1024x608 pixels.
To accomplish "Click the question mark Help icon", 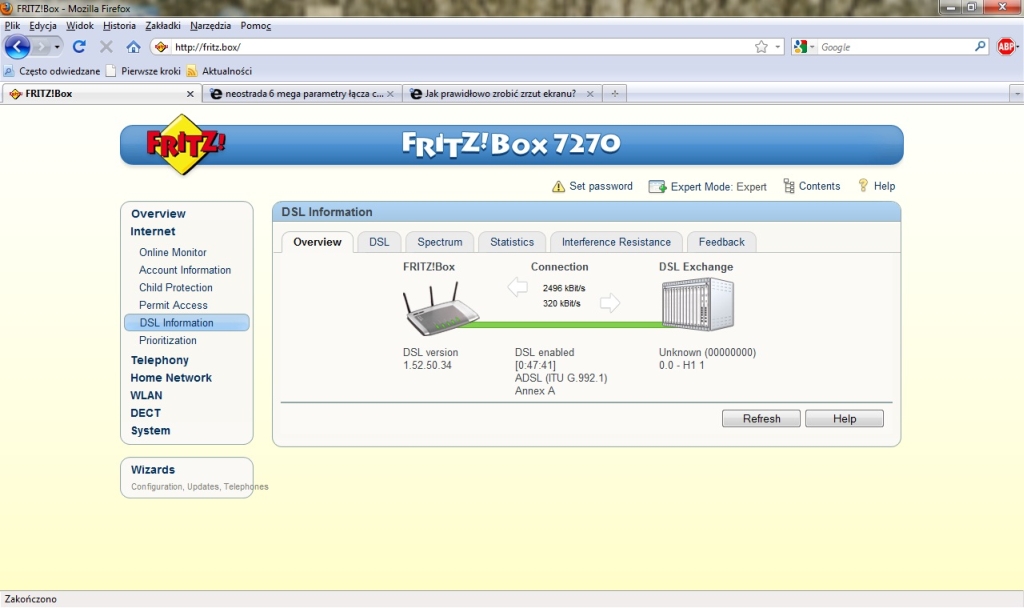I will pos(863,185).
